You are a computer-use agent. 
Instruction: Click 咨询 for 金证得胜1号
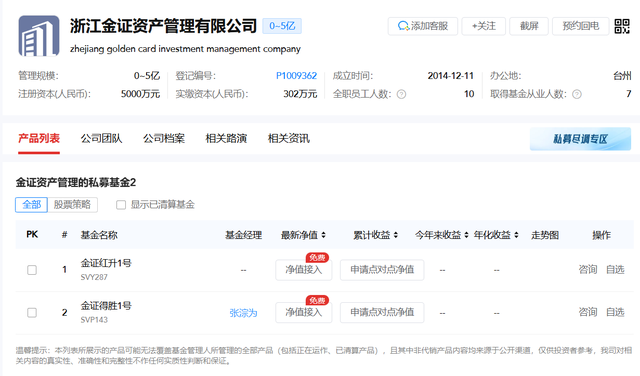tap(588, 312)
